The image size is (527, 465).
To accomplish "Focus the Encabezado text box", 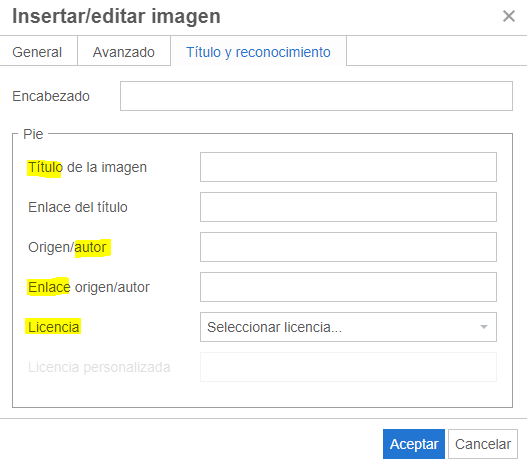I will point(316,96).
